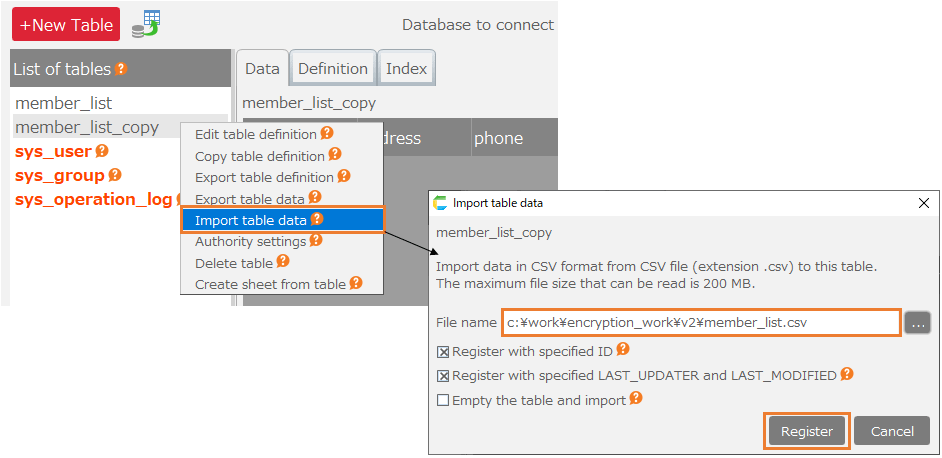Click help icon beside Edit table definition

pos(327,133)
